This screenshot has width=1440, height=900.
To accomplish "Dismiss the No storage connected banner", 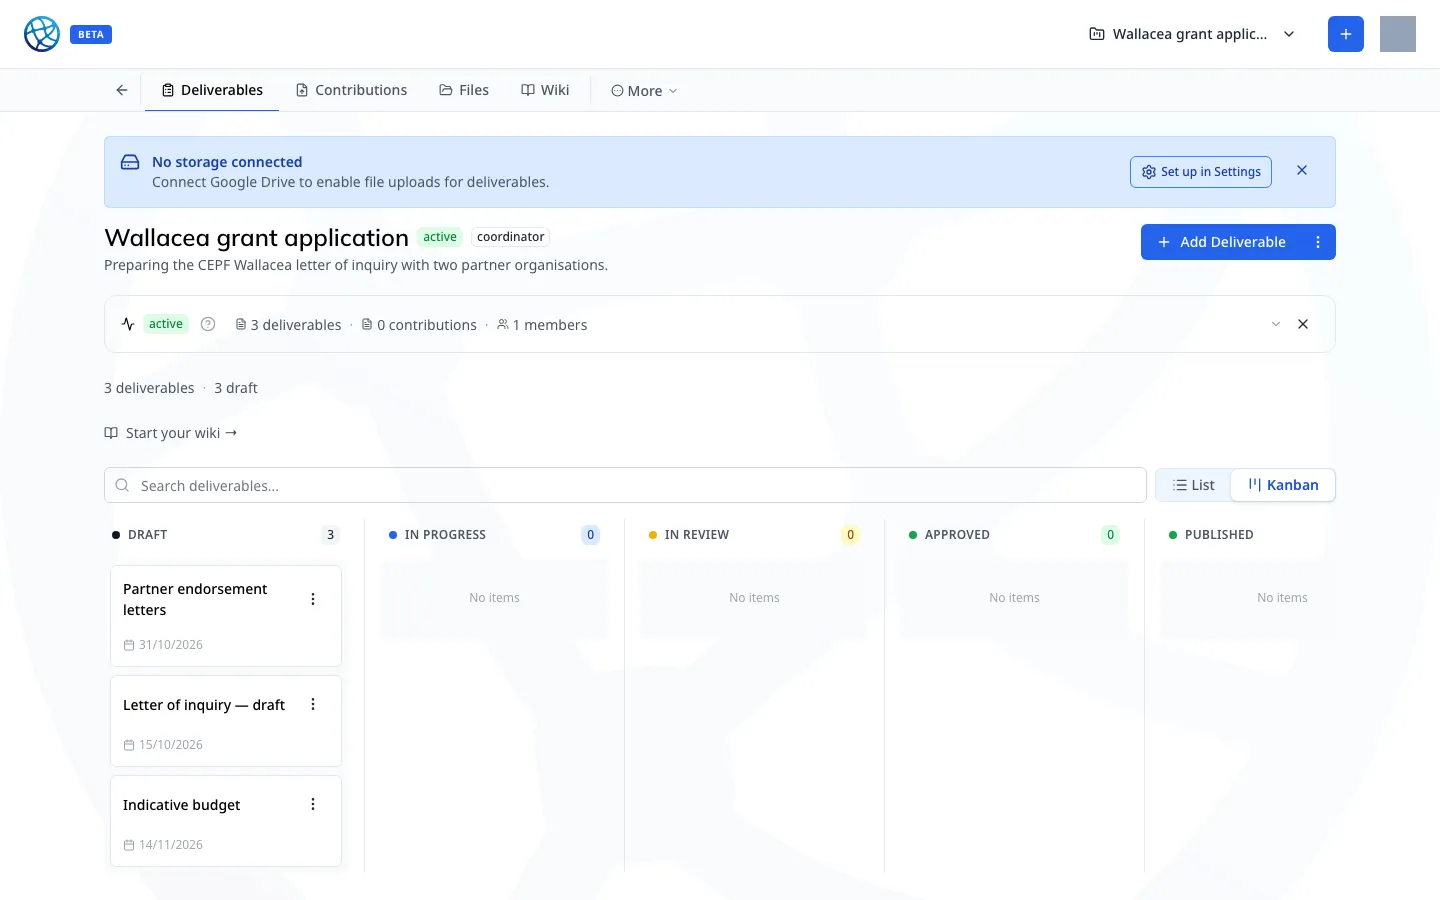I will [1302, 171].
